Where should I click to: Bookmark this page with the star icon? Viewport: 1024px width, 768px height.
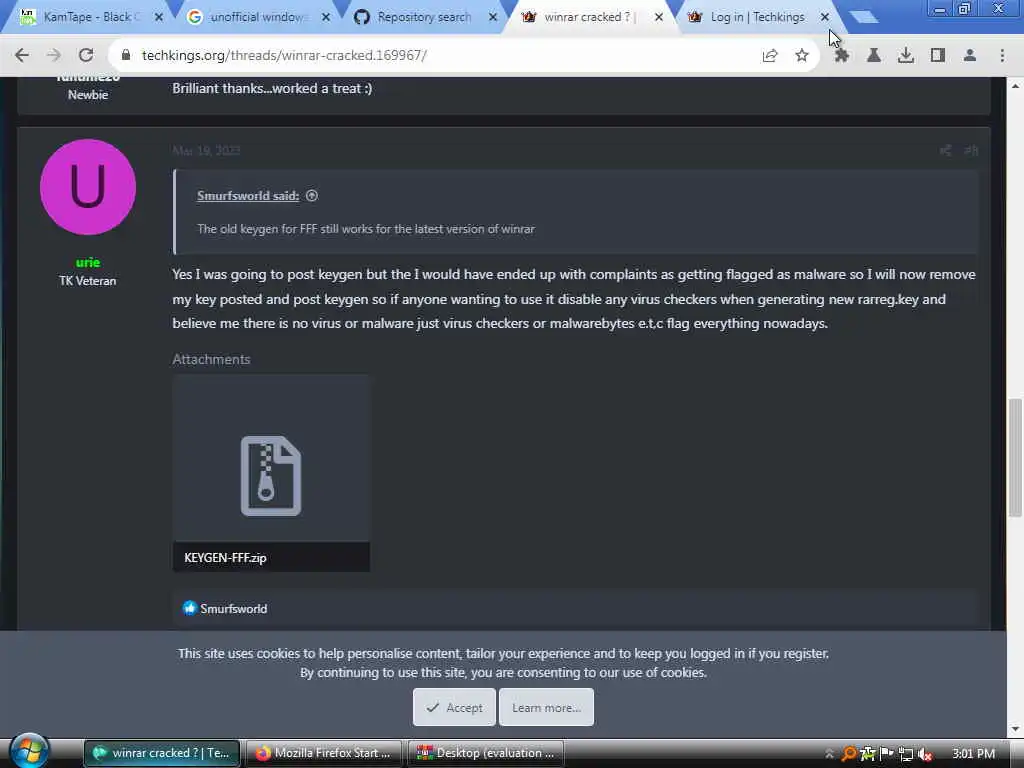click(802, 56)
